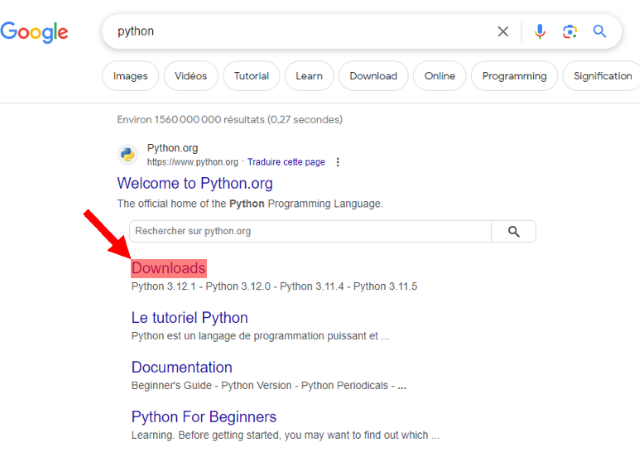This screenshot has height=453, width=640.
Task: Open Welcome to Python.org result
Action: 195,183
